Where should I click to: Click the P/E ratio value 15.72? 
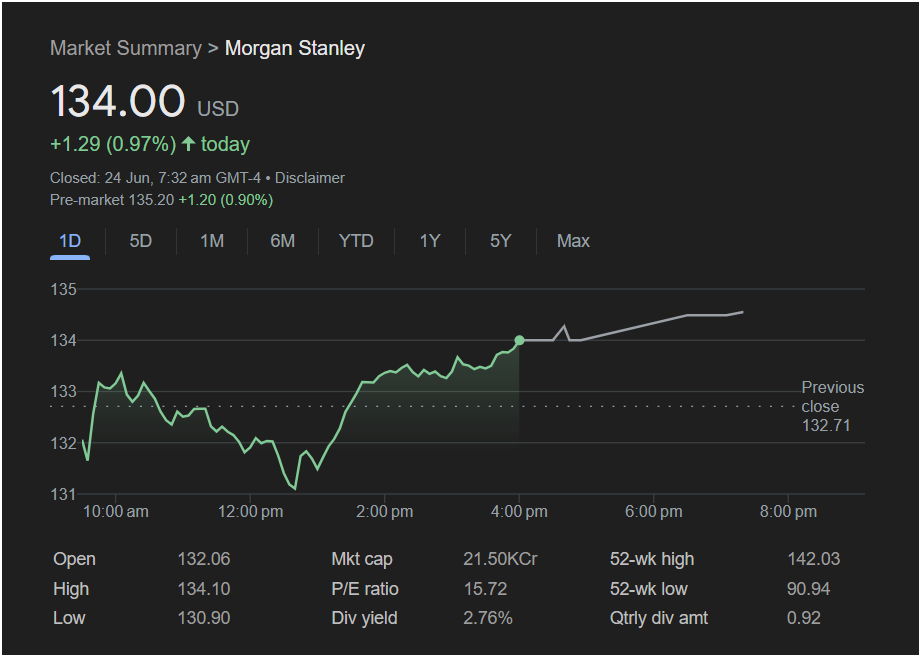pyautogui.click(x=485, y=589)
